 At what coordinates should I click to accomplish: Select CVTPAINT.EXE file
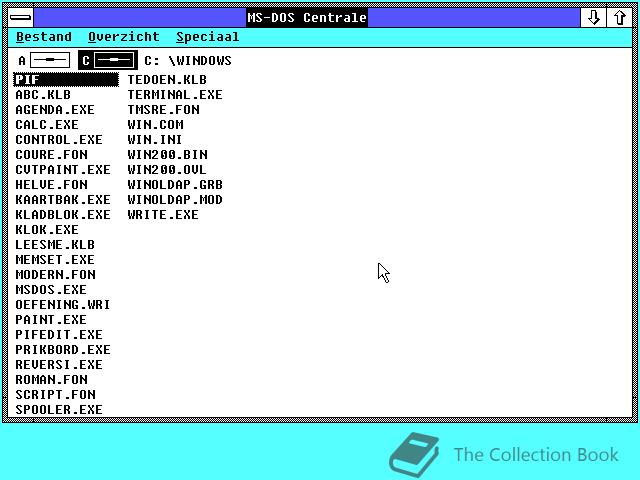[63, 170]
